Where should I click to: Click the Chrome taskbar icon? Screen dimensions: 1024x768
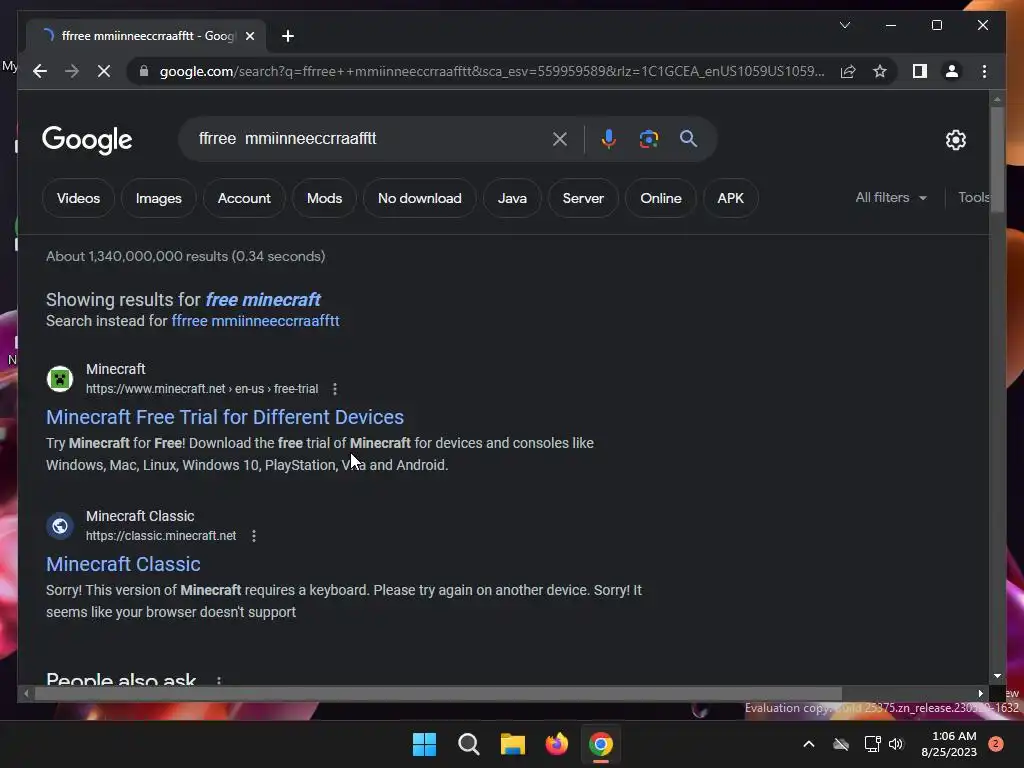601,744
